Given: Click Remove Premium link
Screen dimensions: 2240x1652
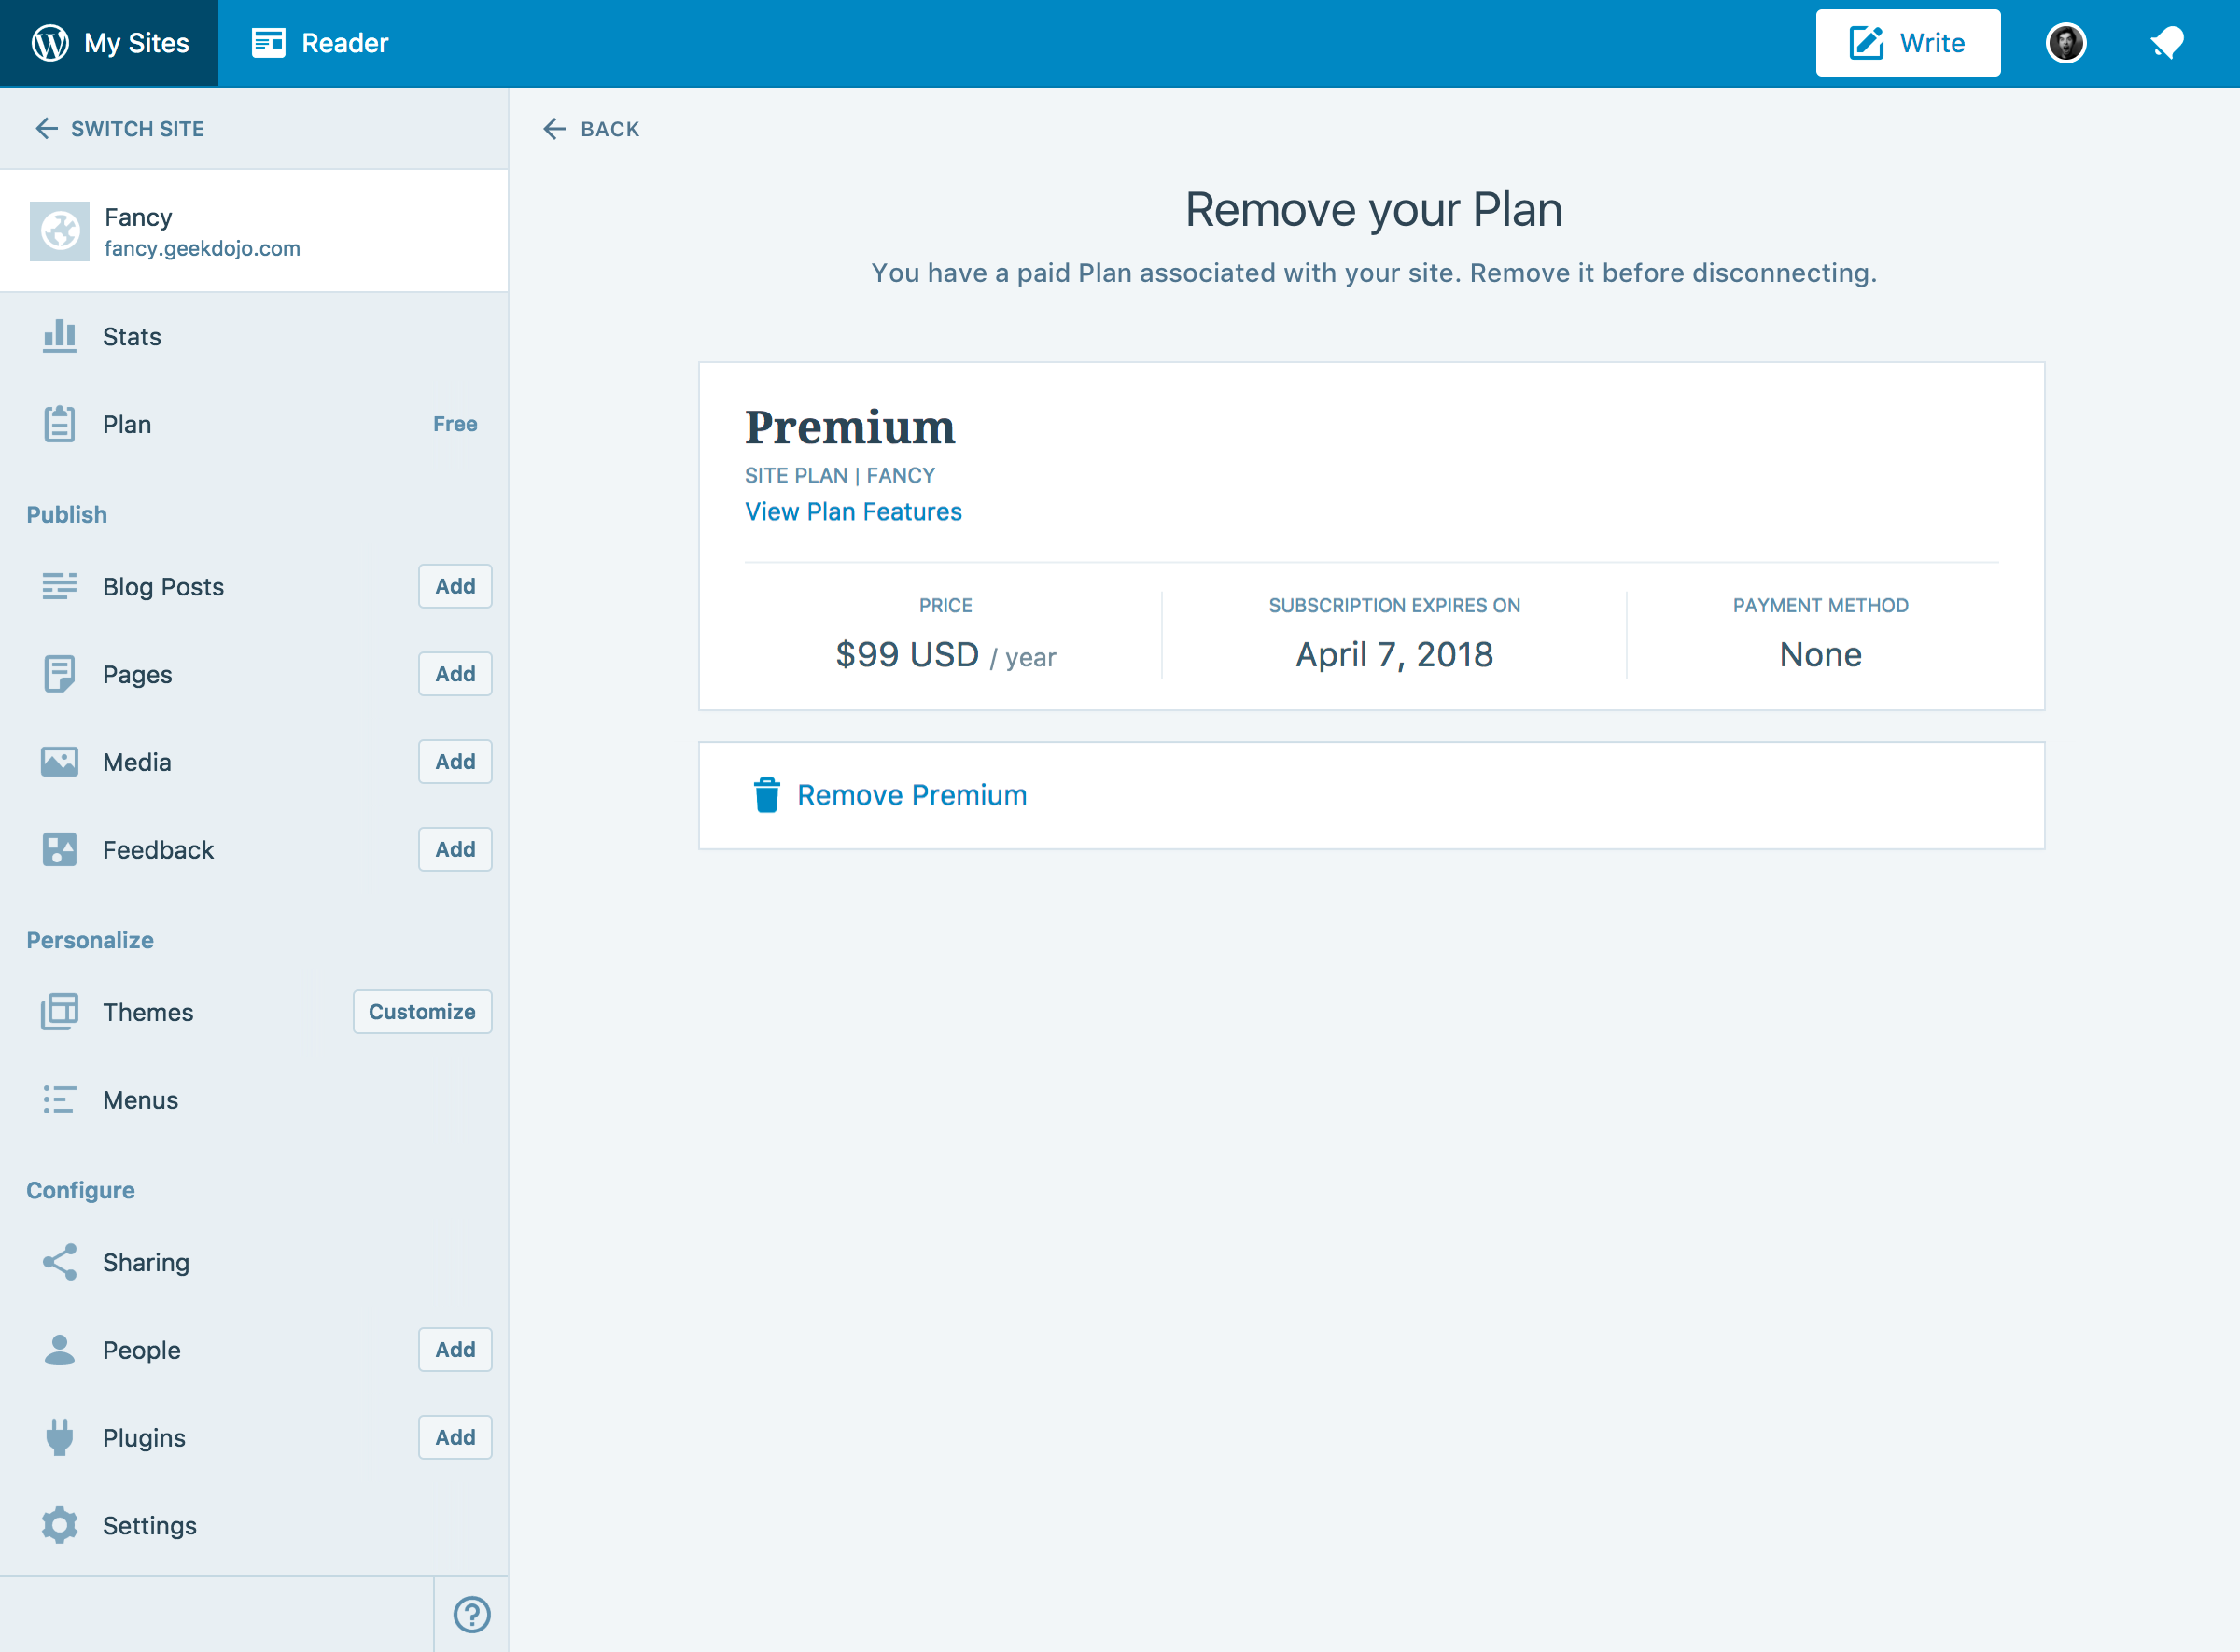Looking at the screenshot, I should click(x=911, y=795).
